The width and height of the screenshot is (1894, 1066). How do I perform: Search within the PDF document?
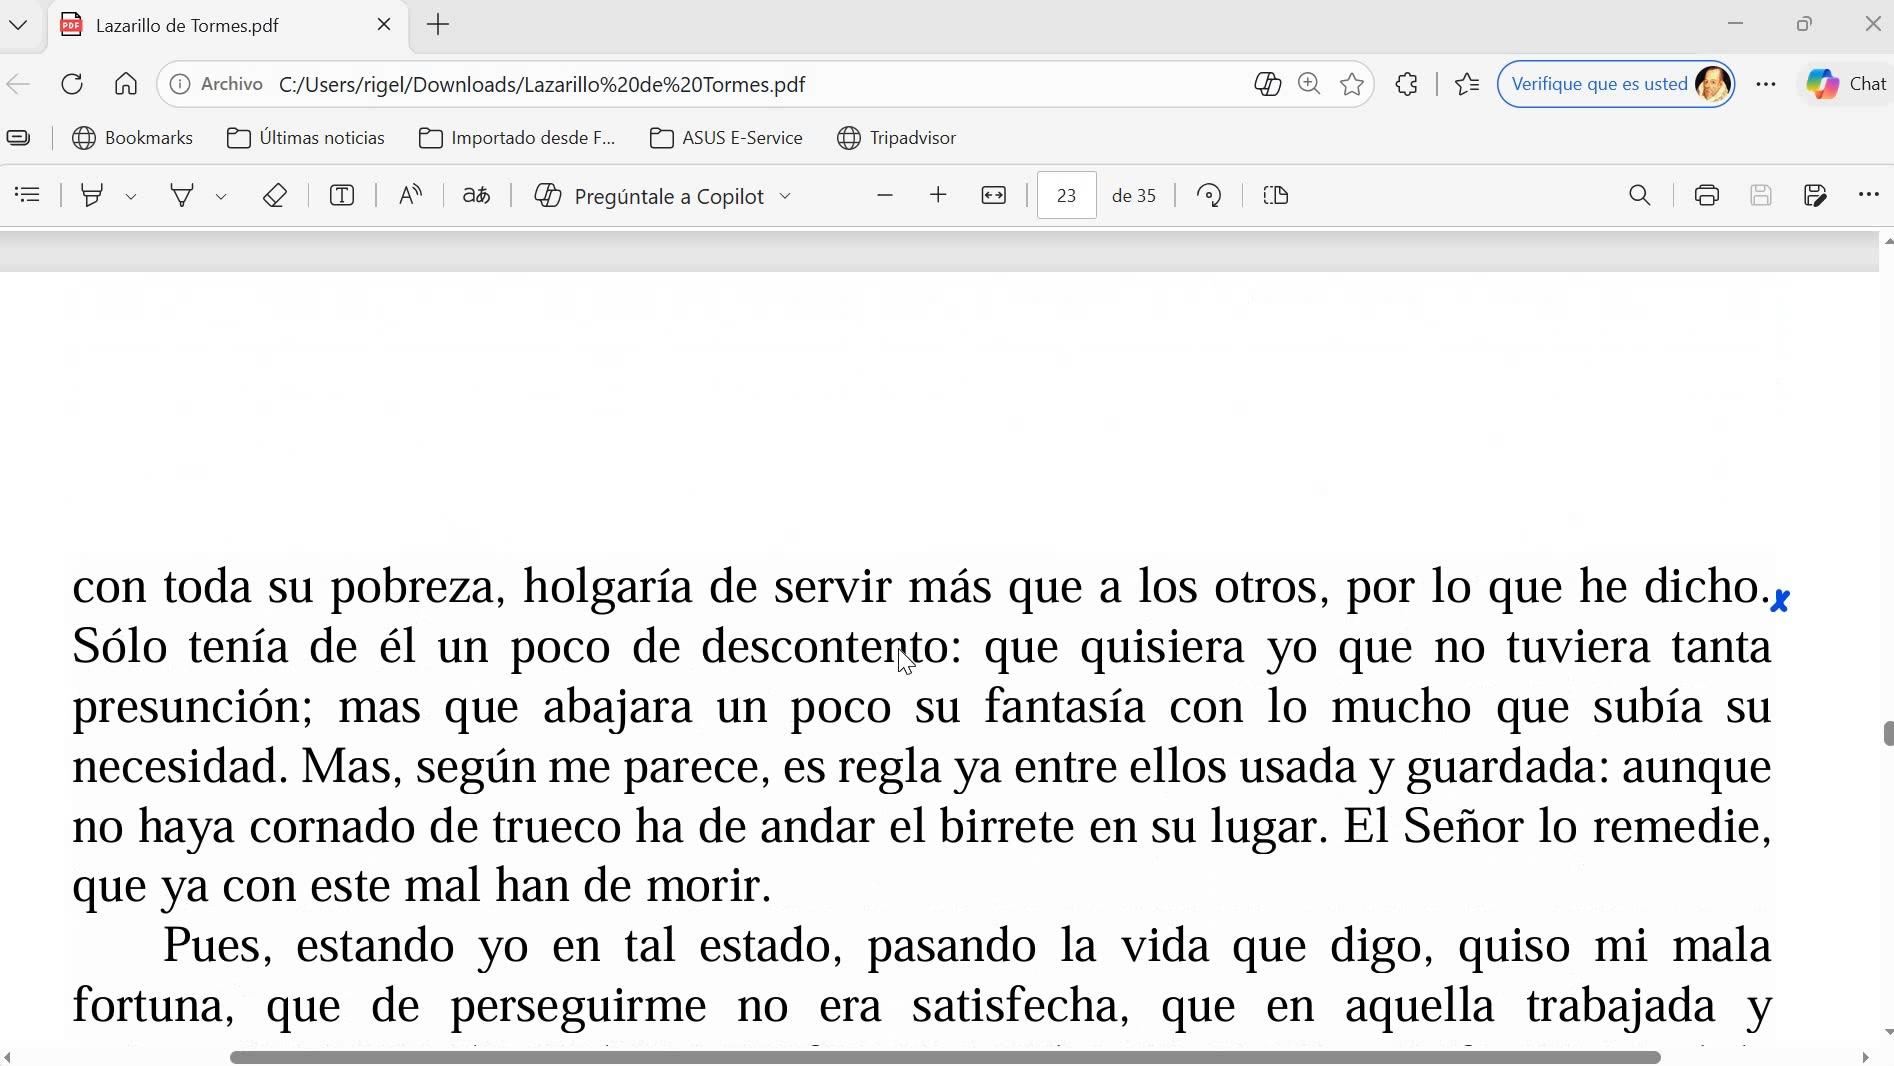click(1640, 195)
